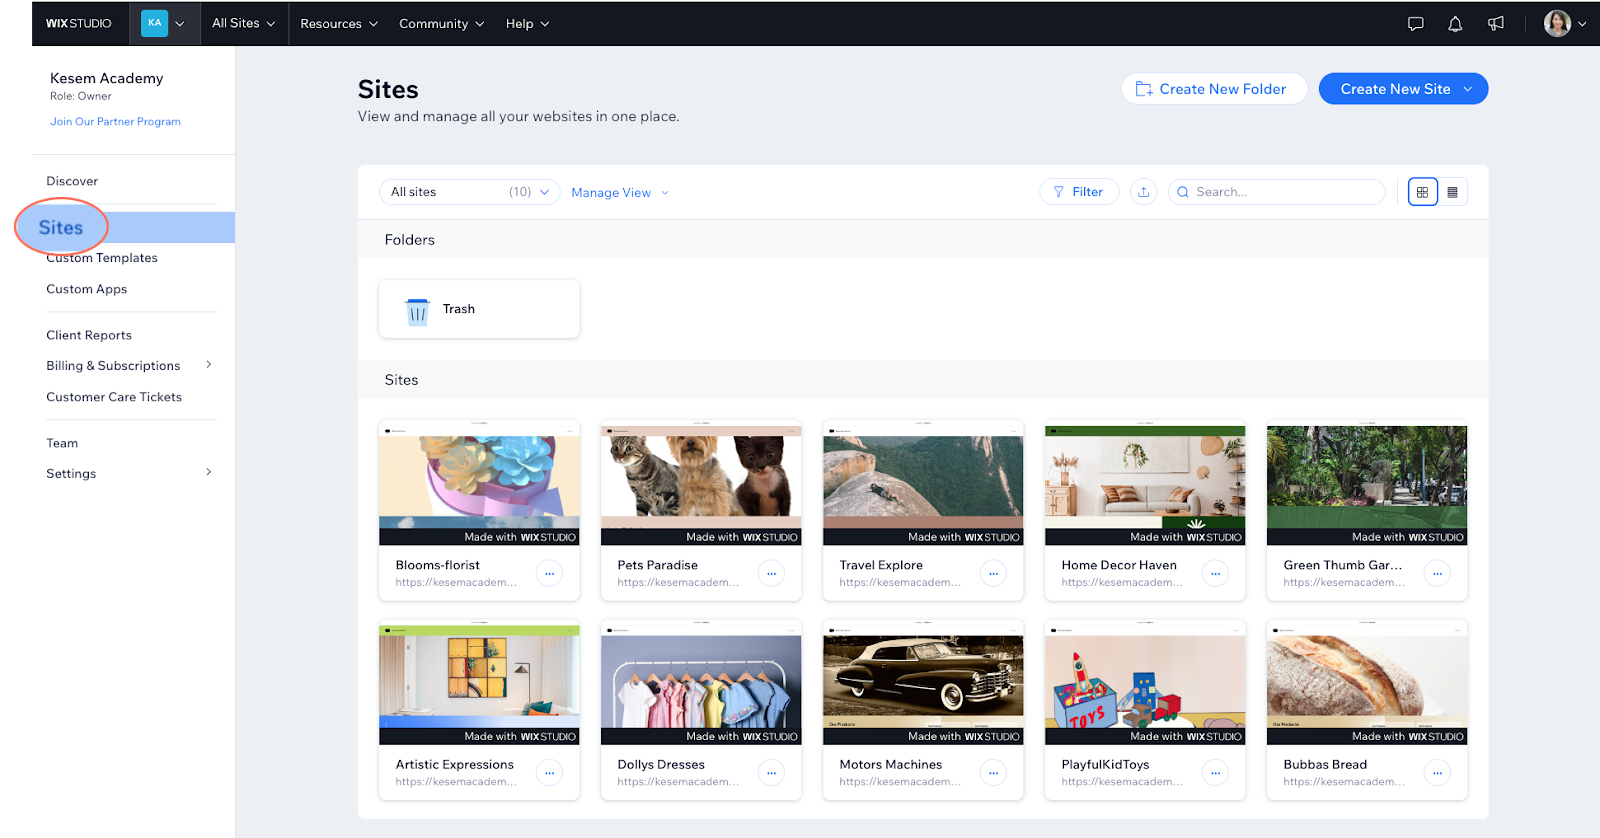This screenshot has width=1600, height=838.
Task: Open the Resources menu
Action: pos(338,24)
